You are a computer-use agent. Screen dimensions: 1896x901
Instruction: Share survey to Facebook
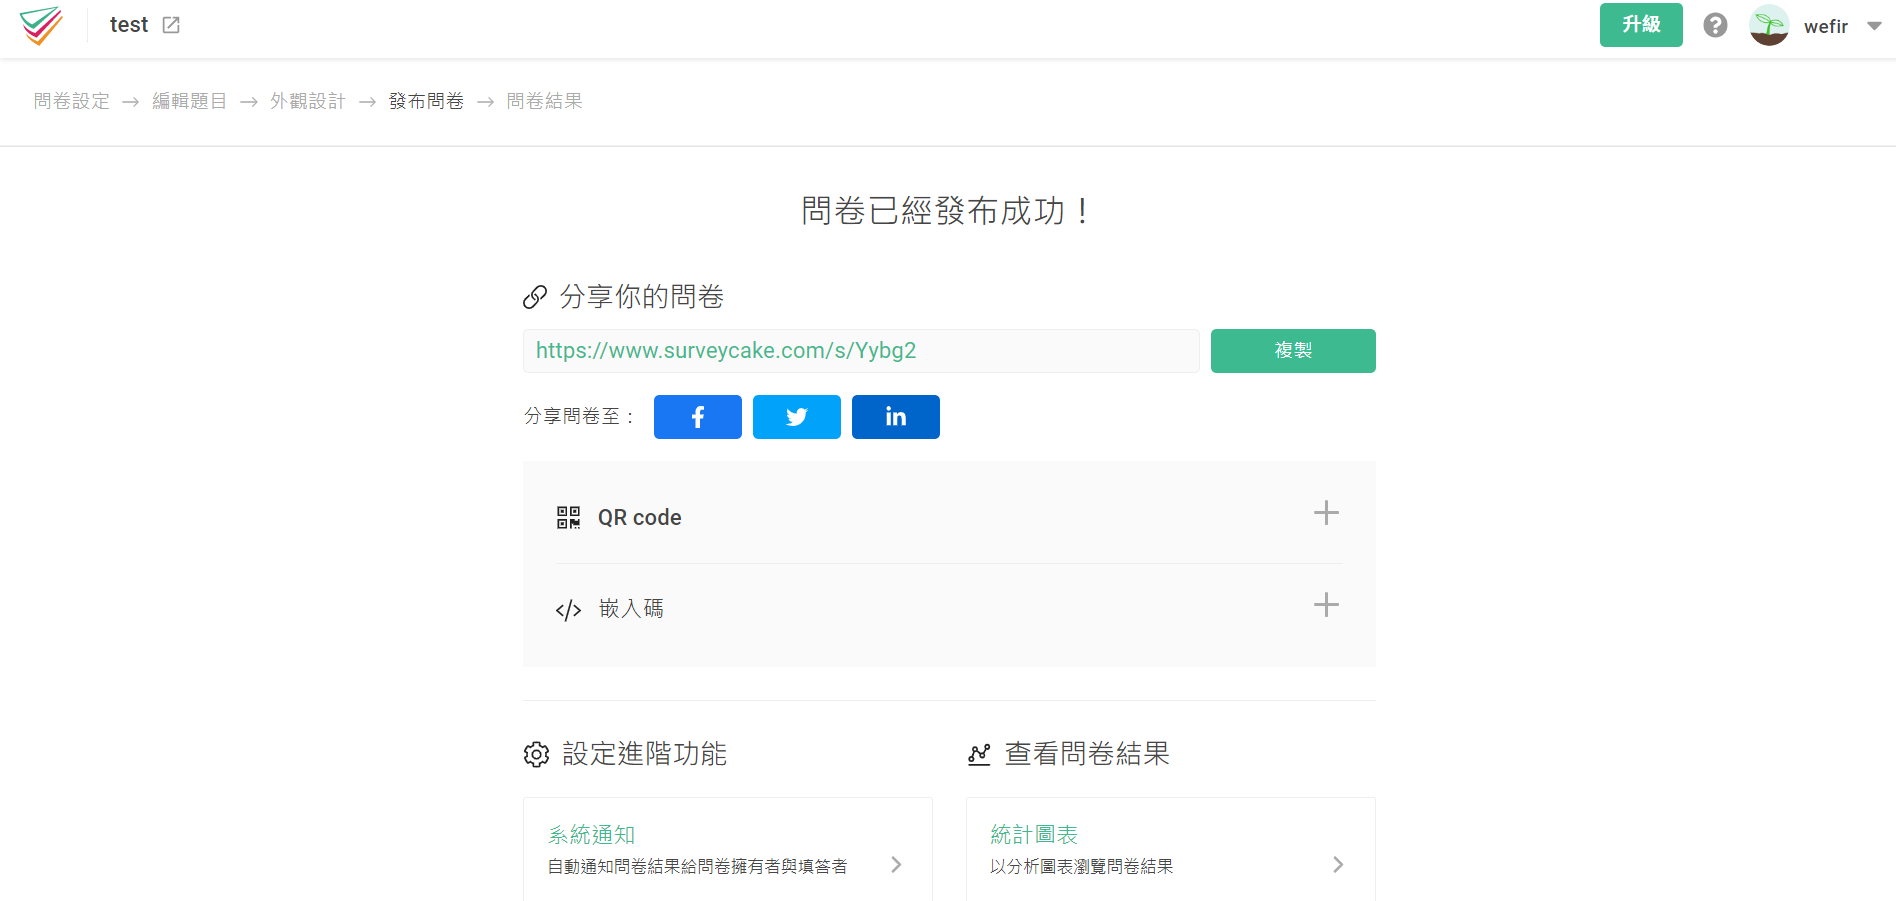[x=698, y=417]
